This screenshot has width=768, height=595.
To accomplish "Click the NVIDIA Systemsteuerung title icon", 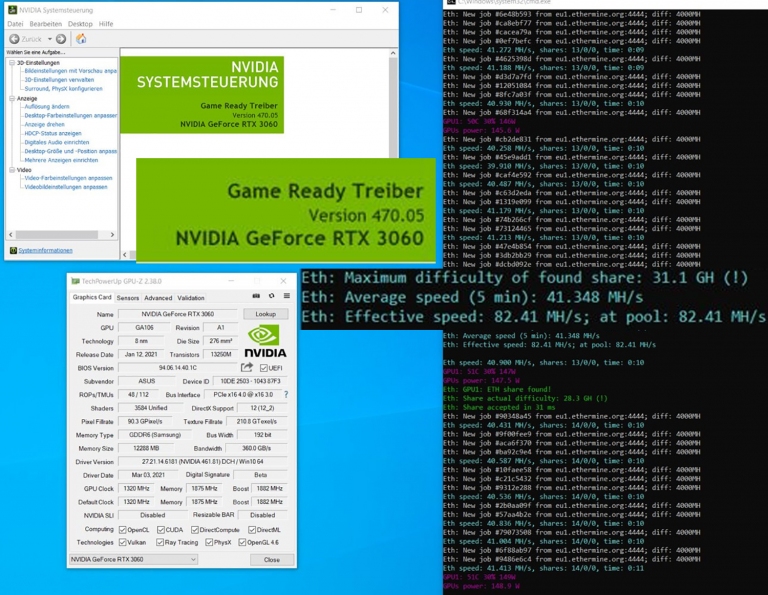I will tap(12, 10).
